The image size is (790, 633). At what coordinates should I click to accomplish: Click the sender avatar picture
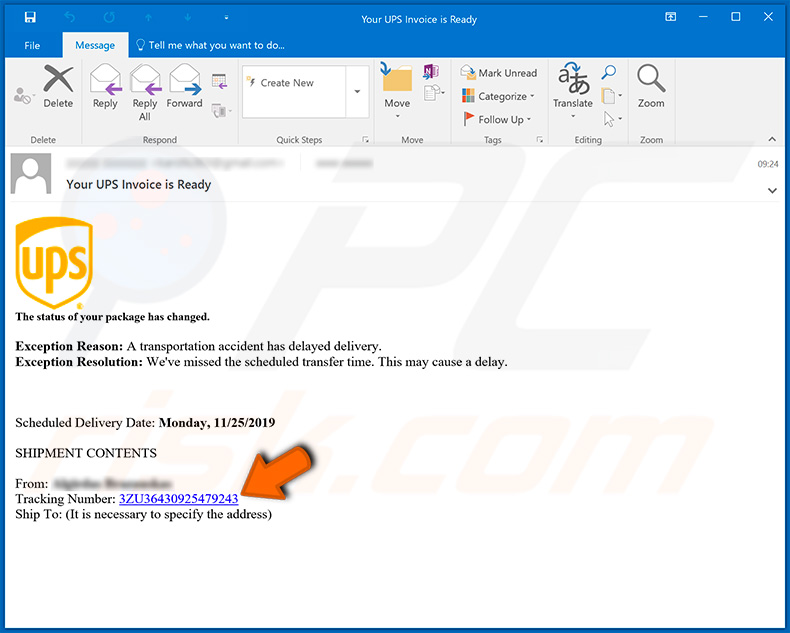[x=31, y=174]
